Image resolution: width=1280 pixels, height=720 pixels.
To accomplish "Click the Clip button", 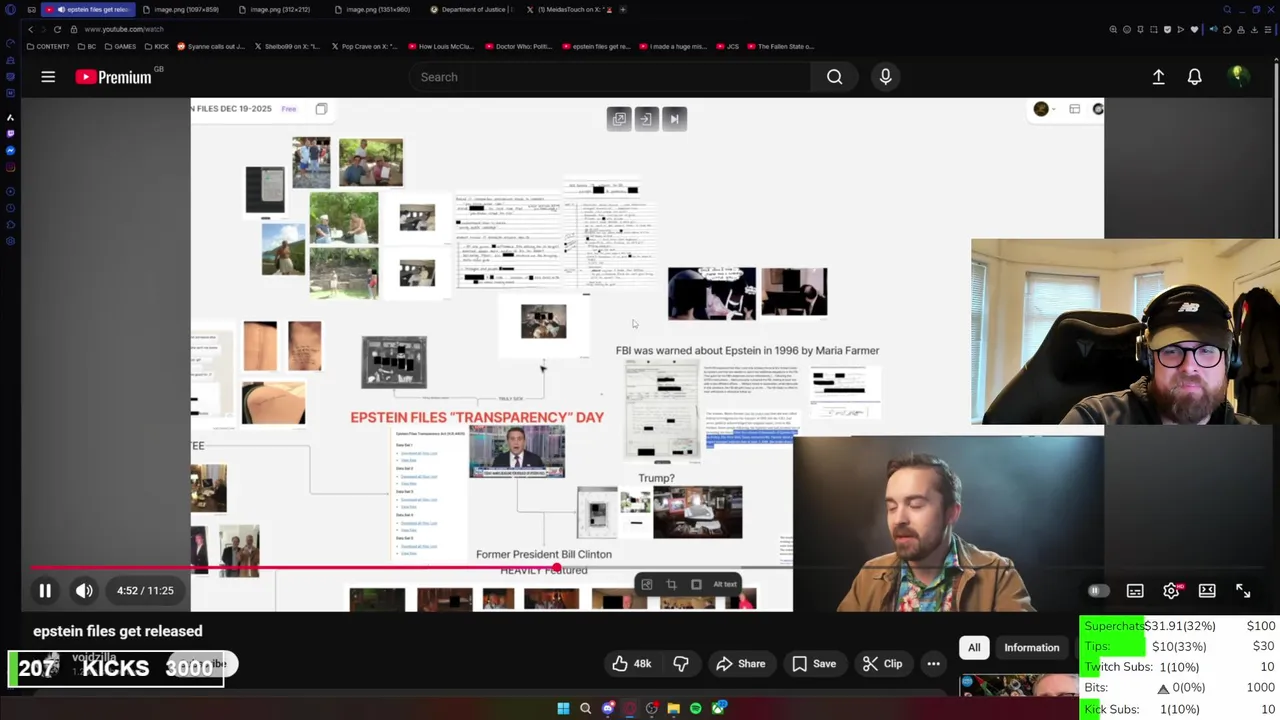I will (x=882, y=664).
